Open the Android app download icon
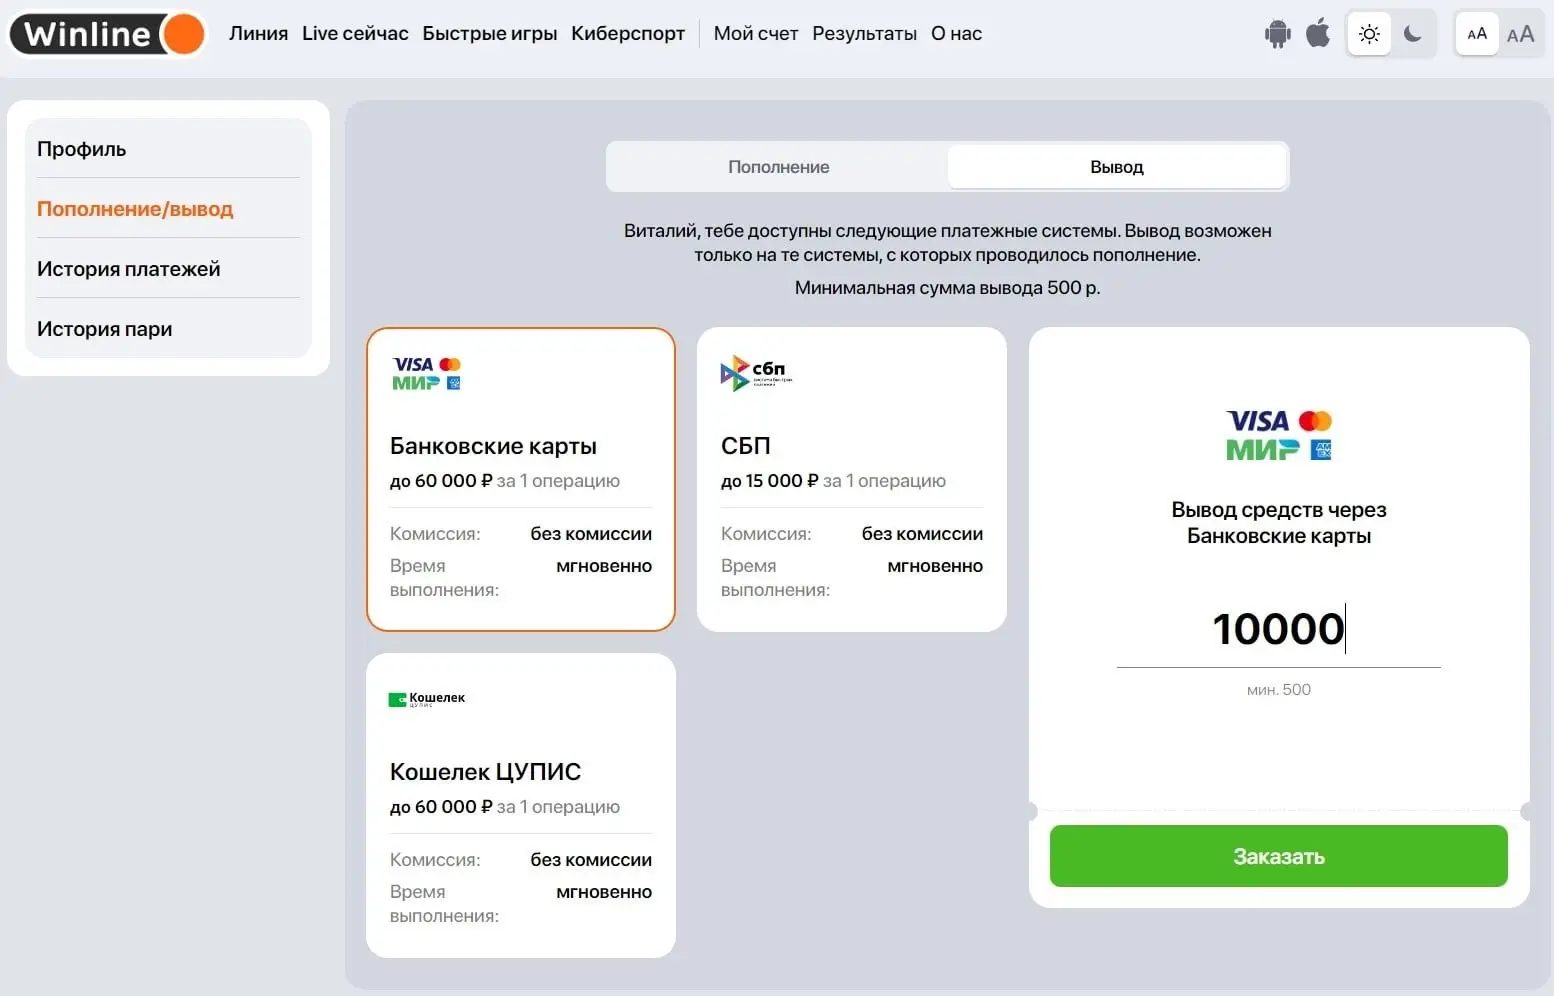Image resolution: width=1554 pixels, height=996 pixels. [x=1277, y=33]
